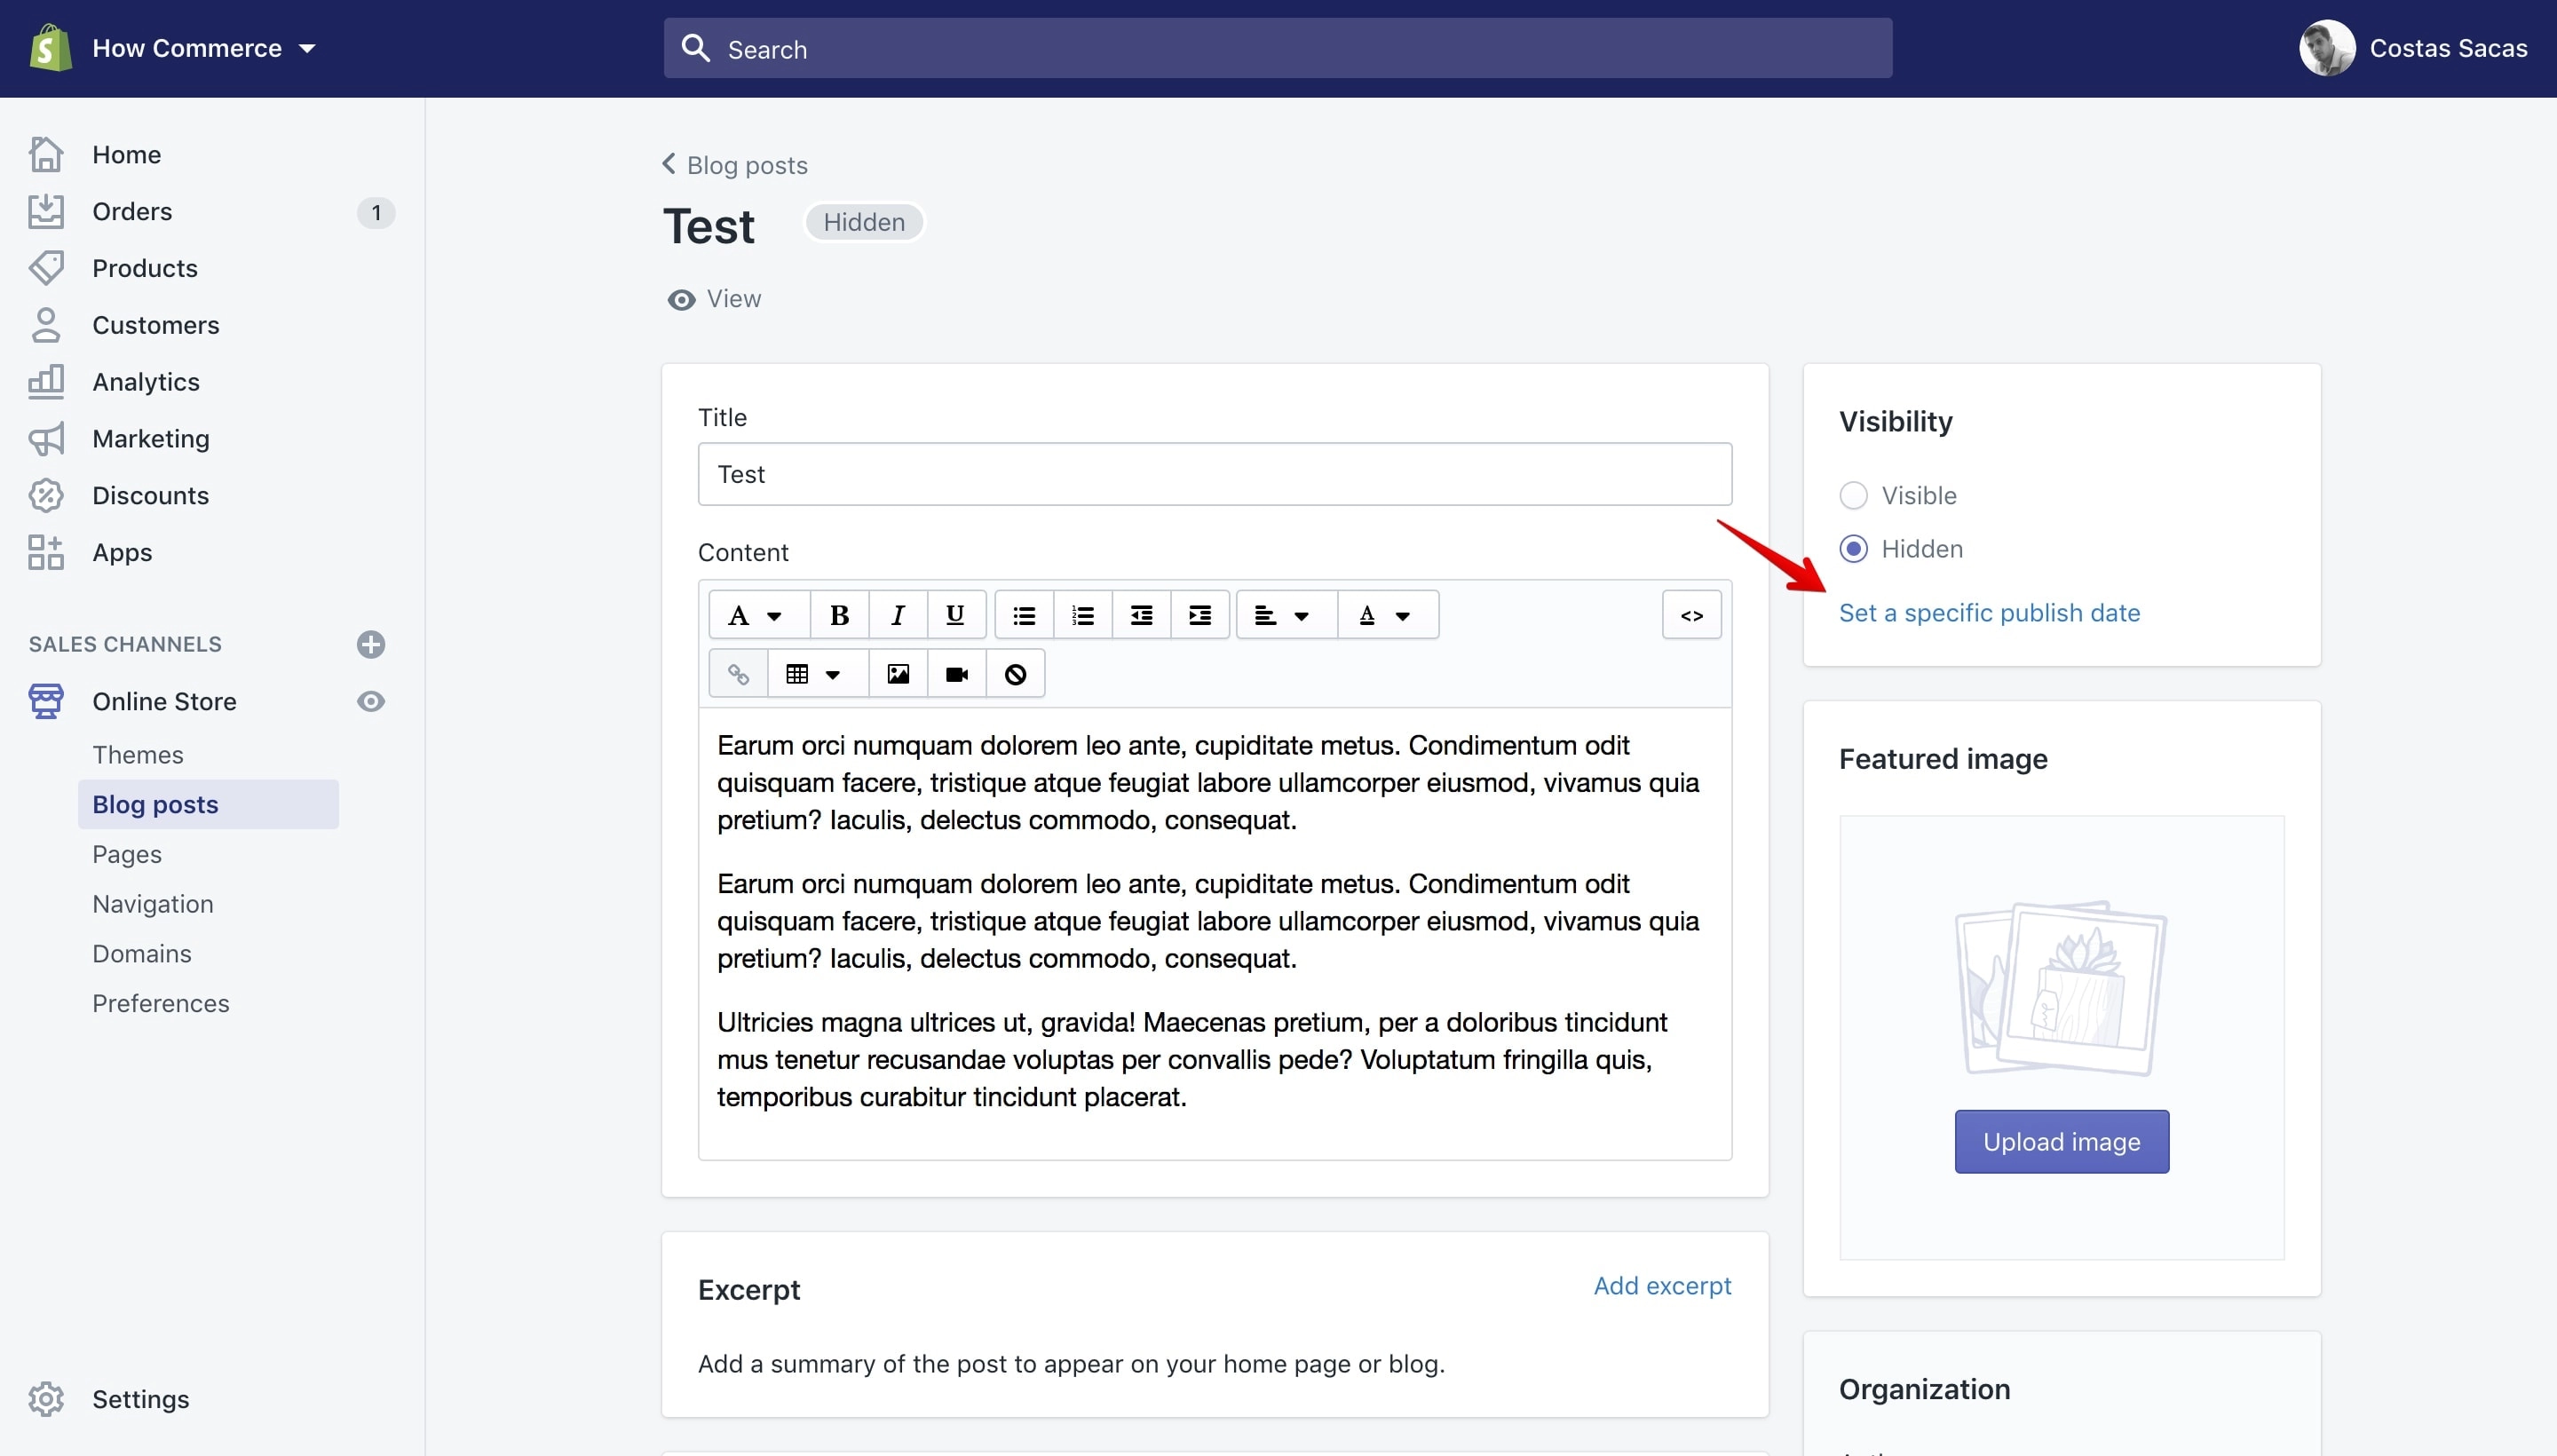Insert a bulleted list
2557x1456 pixels.
[x=1024, y=615]
